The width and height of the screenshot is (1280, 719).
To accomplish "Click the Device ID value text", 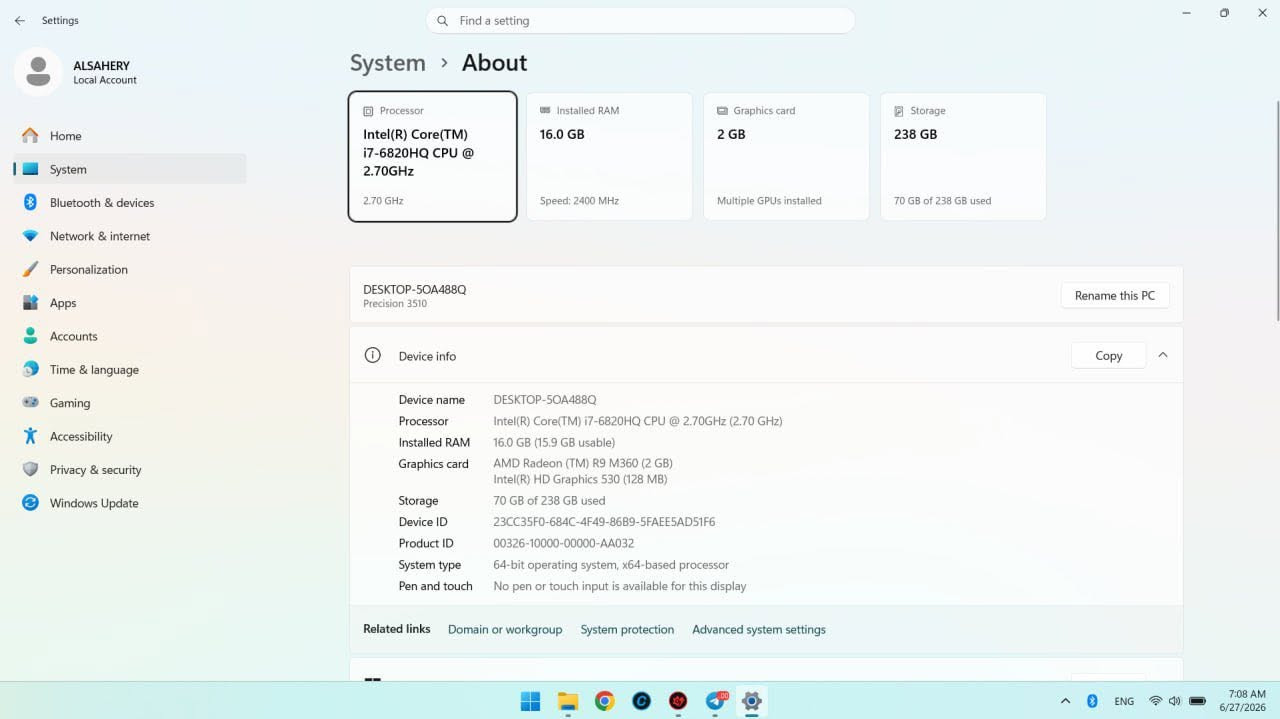I will [x=604, y=522].
